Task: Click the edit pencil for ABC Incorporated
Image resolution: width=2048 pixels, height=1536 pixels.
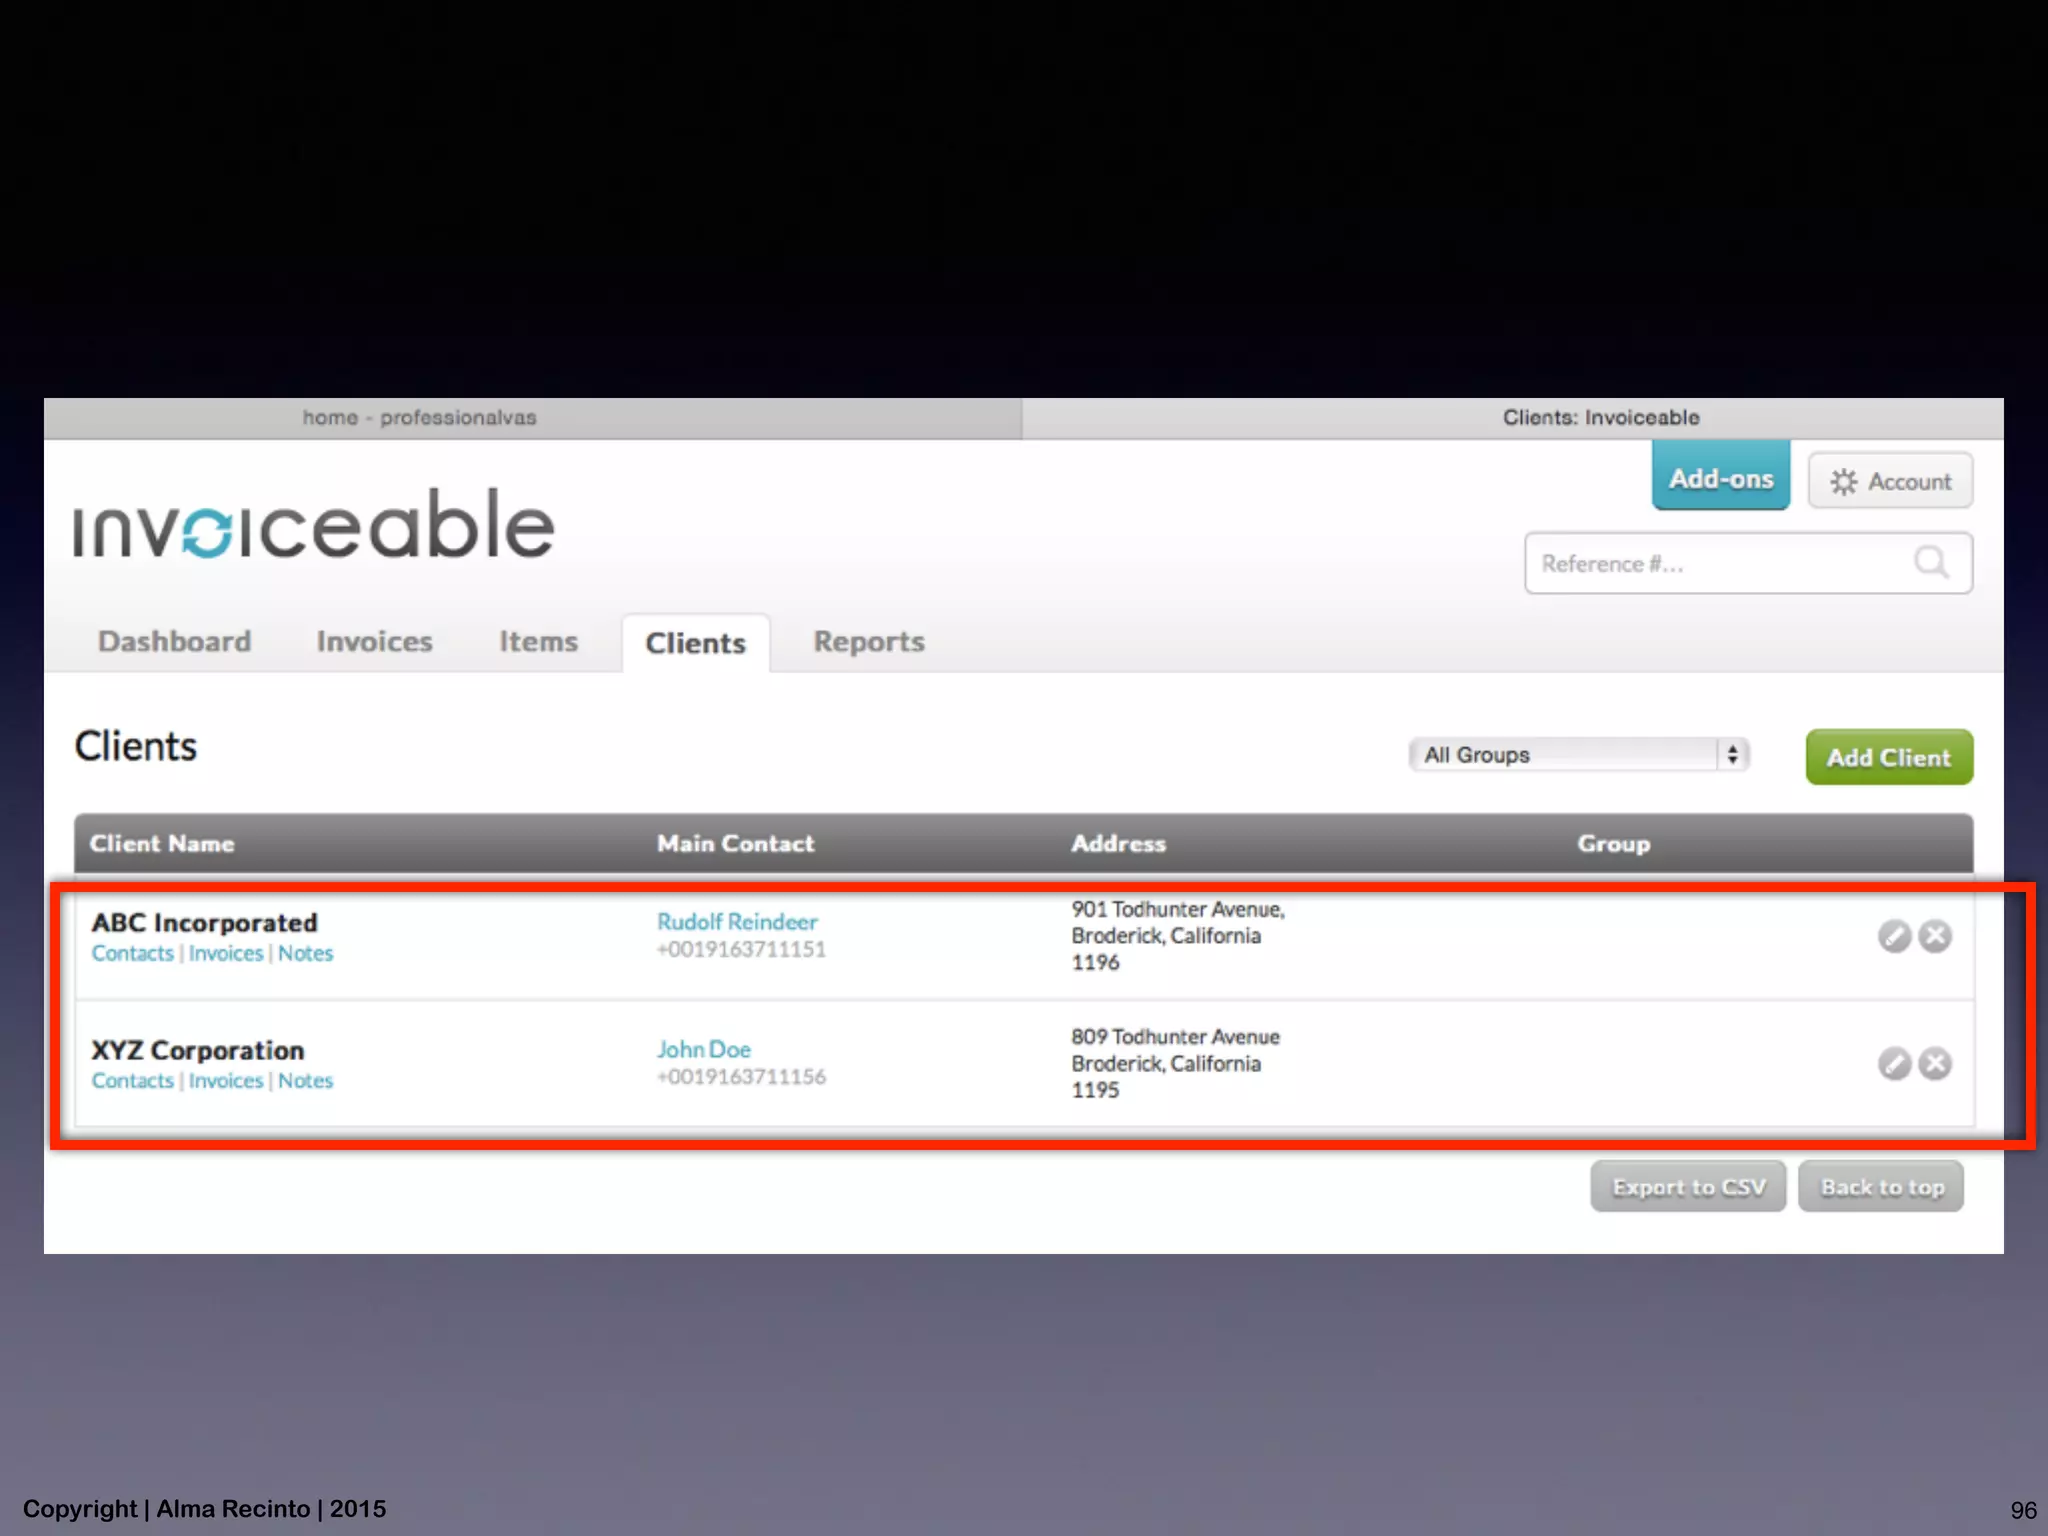Action: click(1894, 936)
